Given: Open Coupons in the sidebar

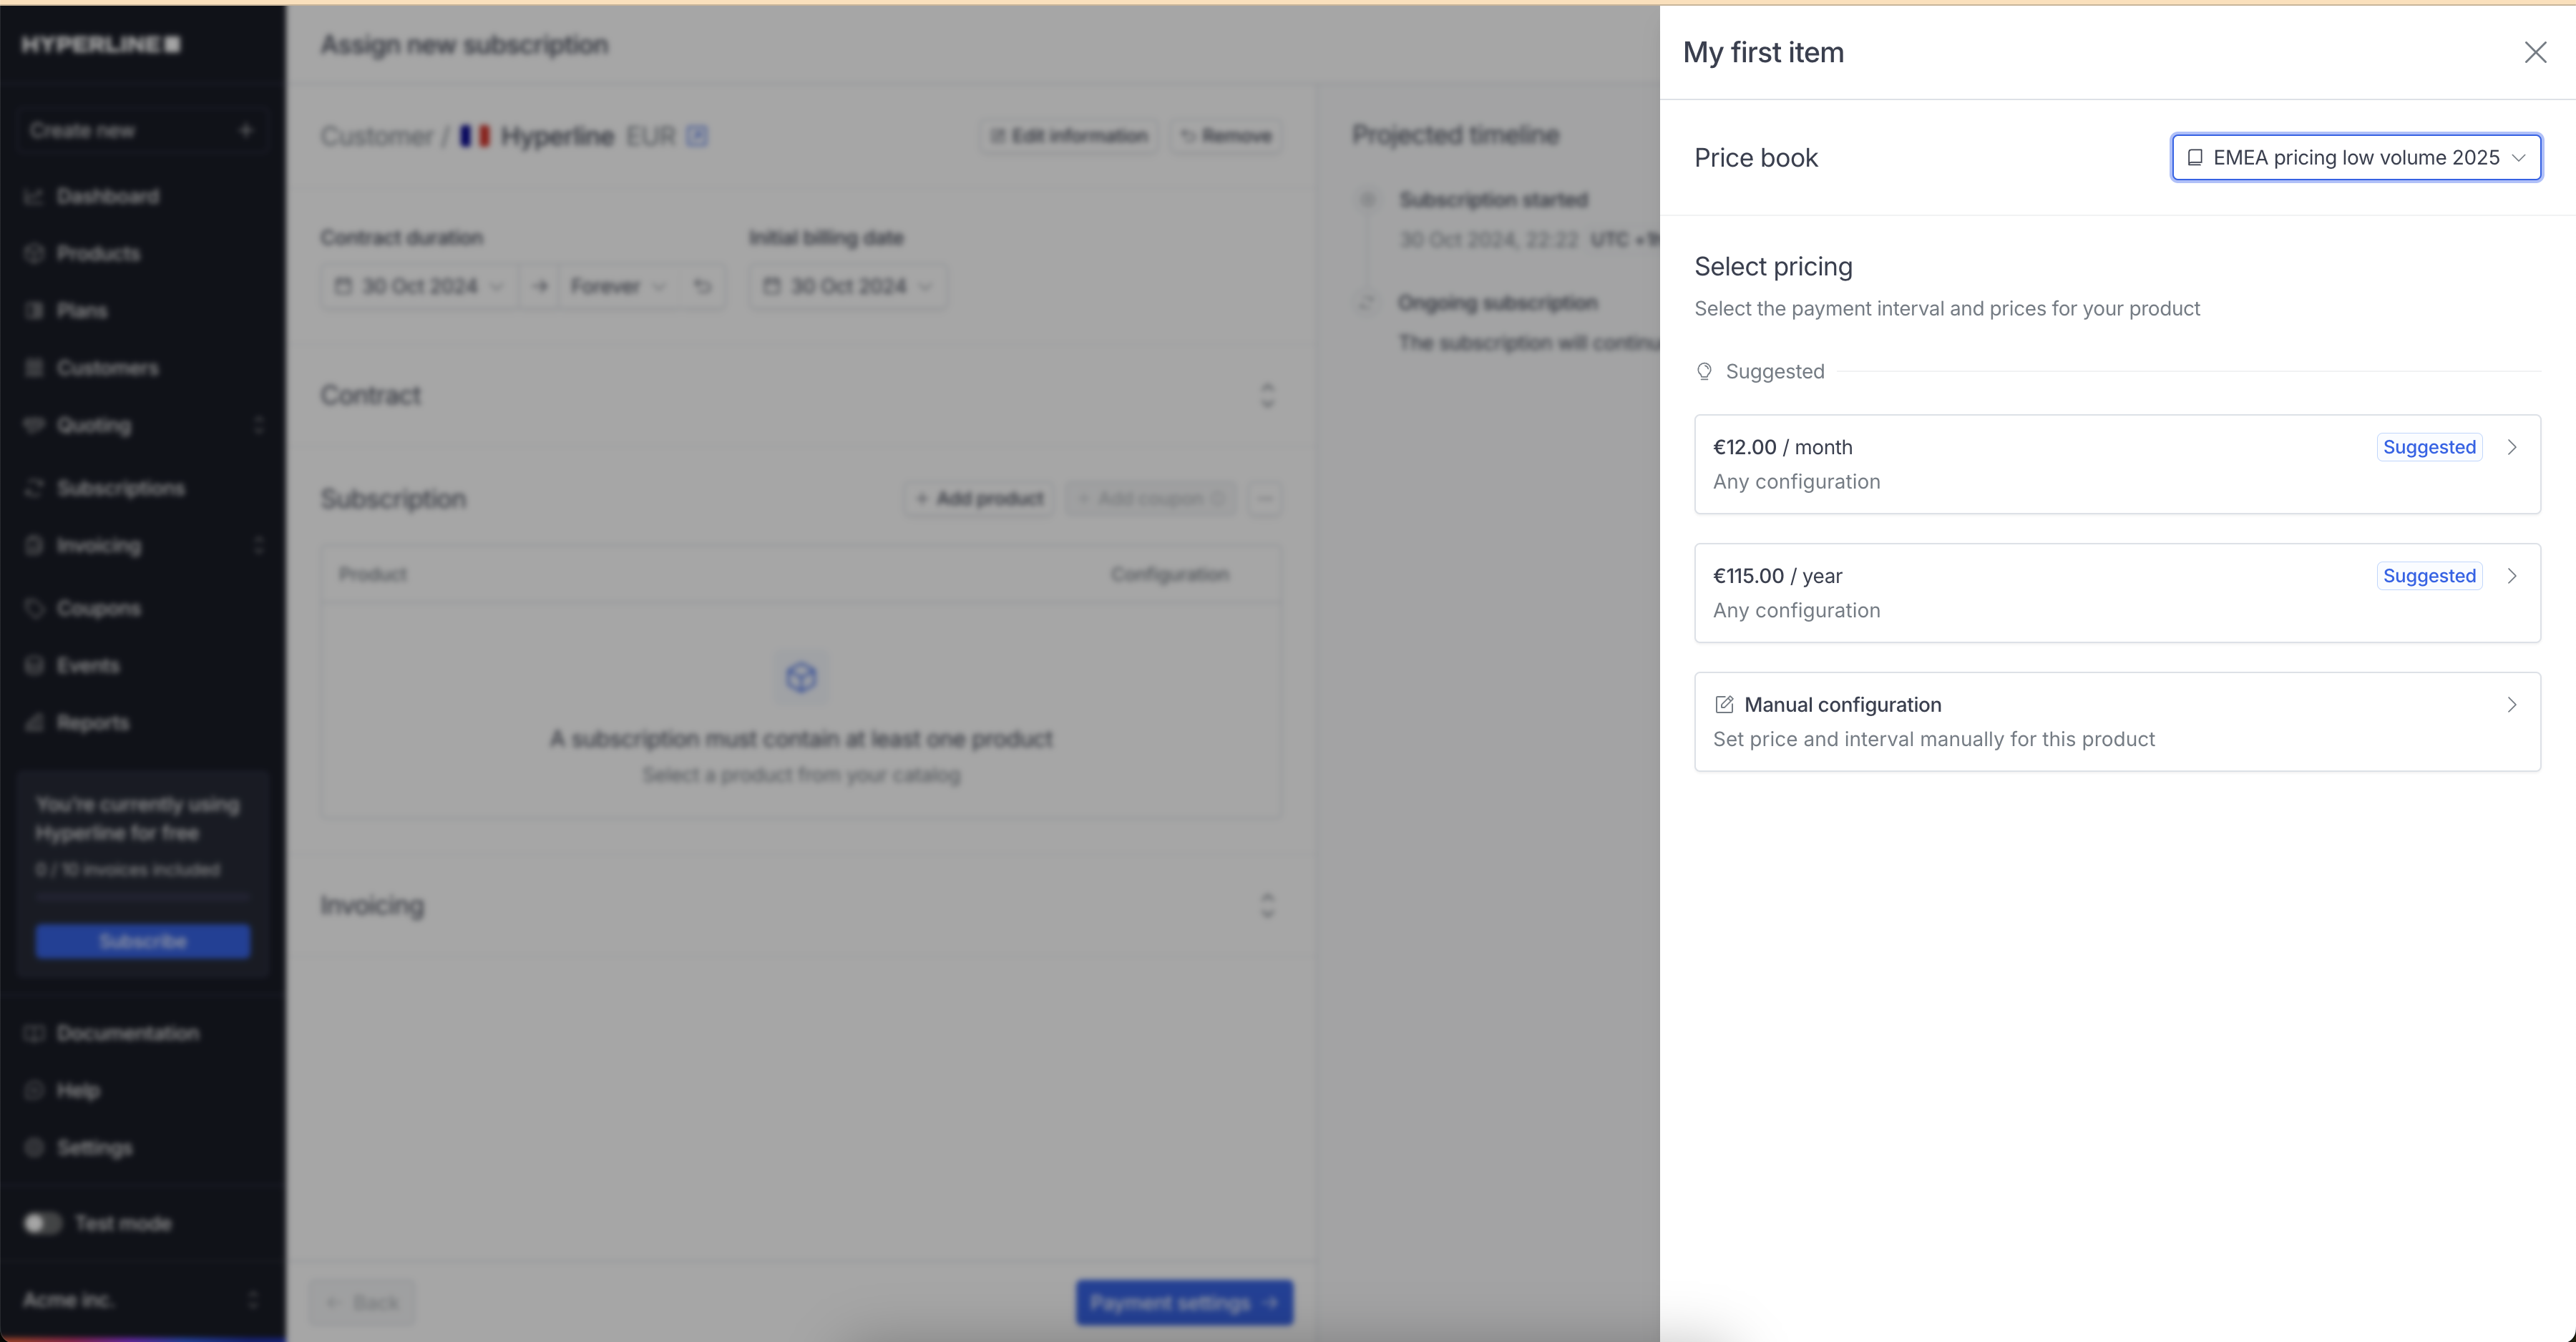Looking at the screenshot, I should 98,608.
